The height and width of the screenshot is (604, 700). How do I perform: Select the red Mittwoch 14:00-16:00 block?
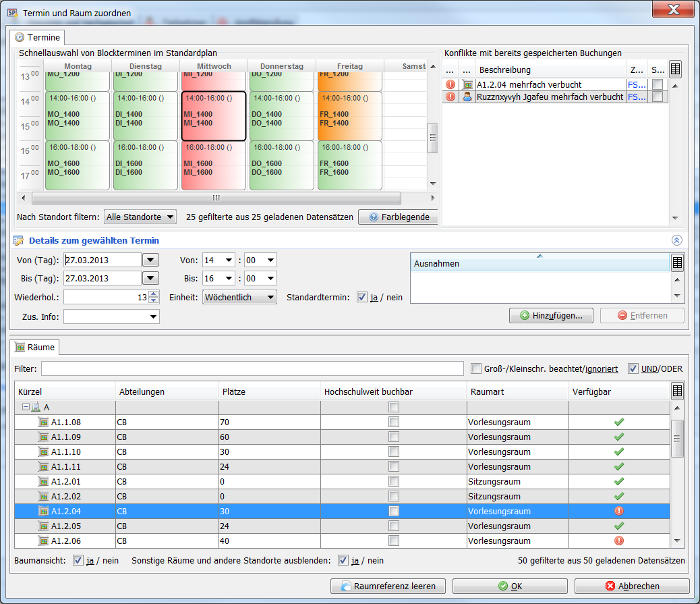[213, 116]
